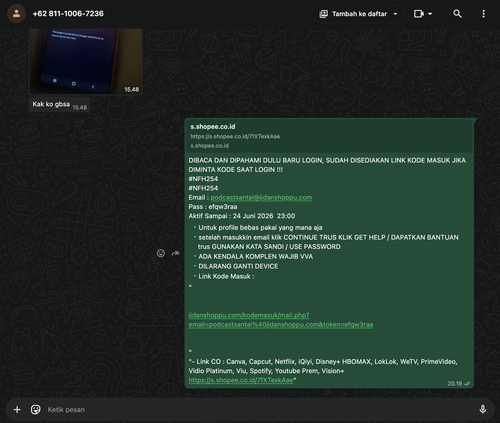Expand the Tambah ke daftar dropdown arrow
This screenshot has width=500, height=423.
point(395,14)
